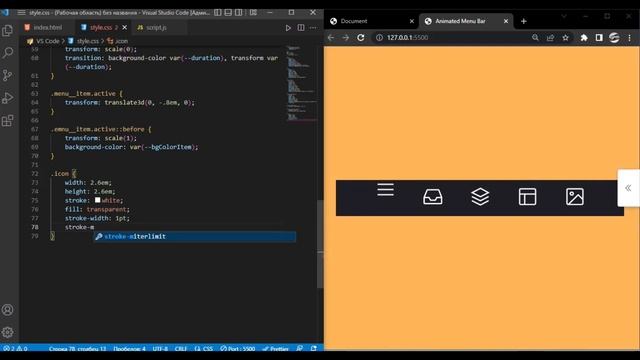Open the notifications bell in status bar
This screenshot has width=640, height=360.
313,349
